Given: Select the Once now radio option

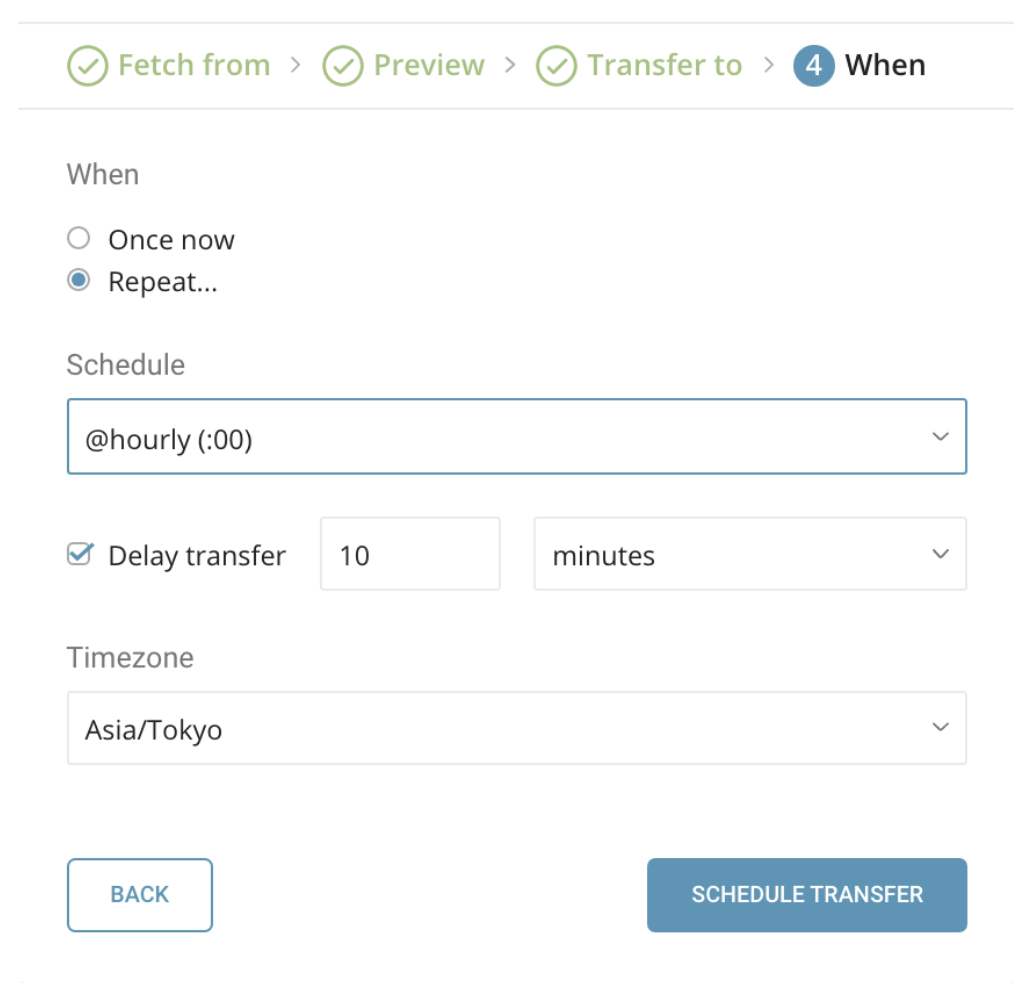Looking at the screenshot, I should (x=78, y=239).
